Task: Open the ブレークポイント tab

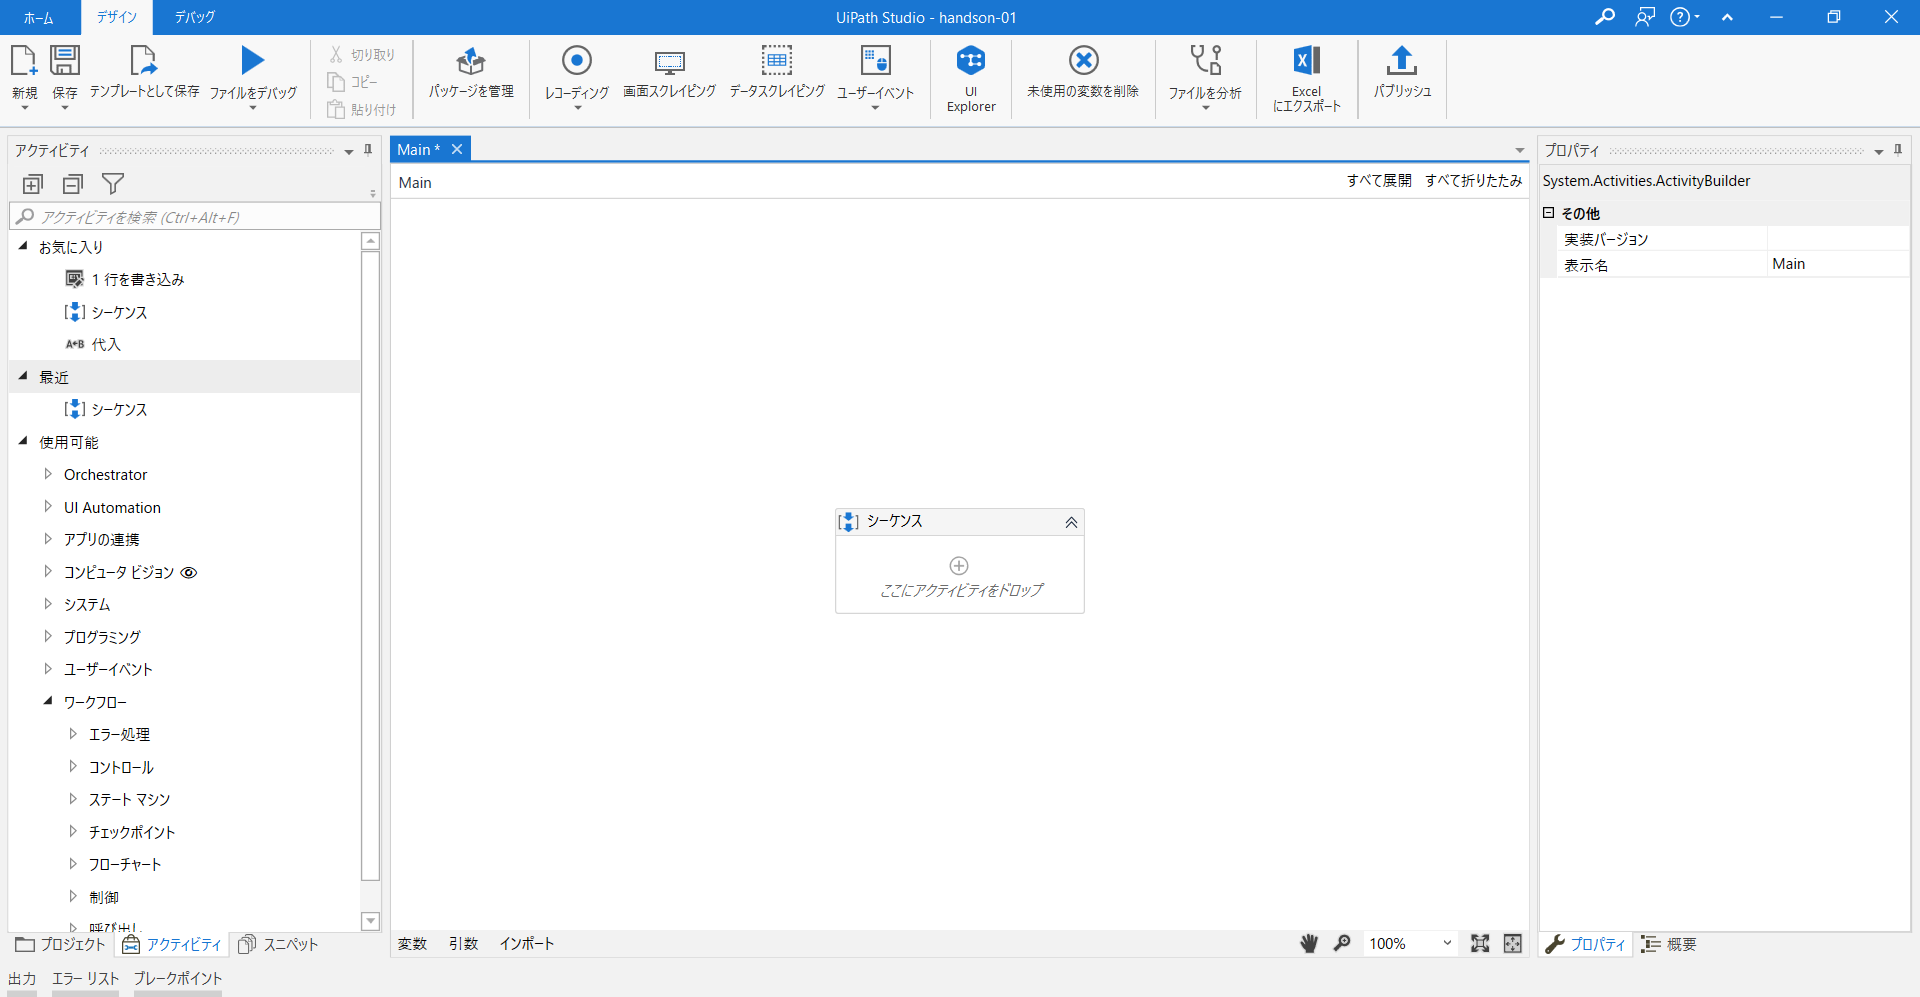Action: pos(178,979)
